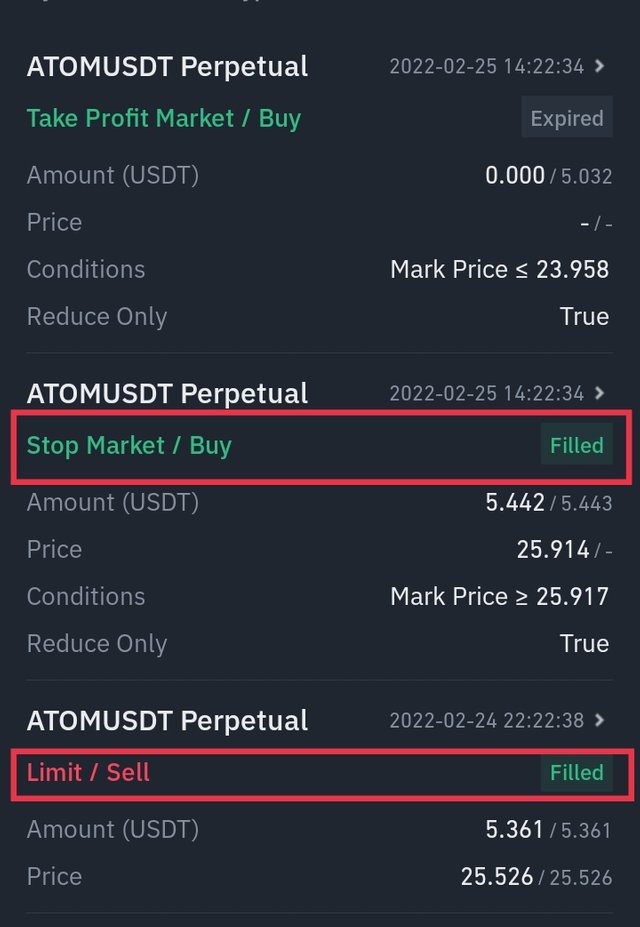Select the Take Profit Market / Buy label
Viewport: 640px width, 927px height.
click(x=164, y=118)
